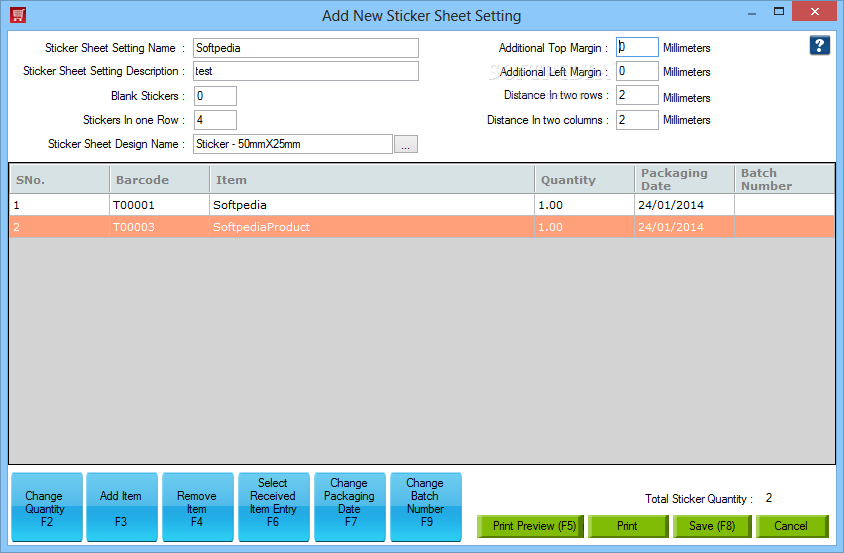The image size is (844, 553).
Task: Select barcode cell T00001
Action: [159, 205]
